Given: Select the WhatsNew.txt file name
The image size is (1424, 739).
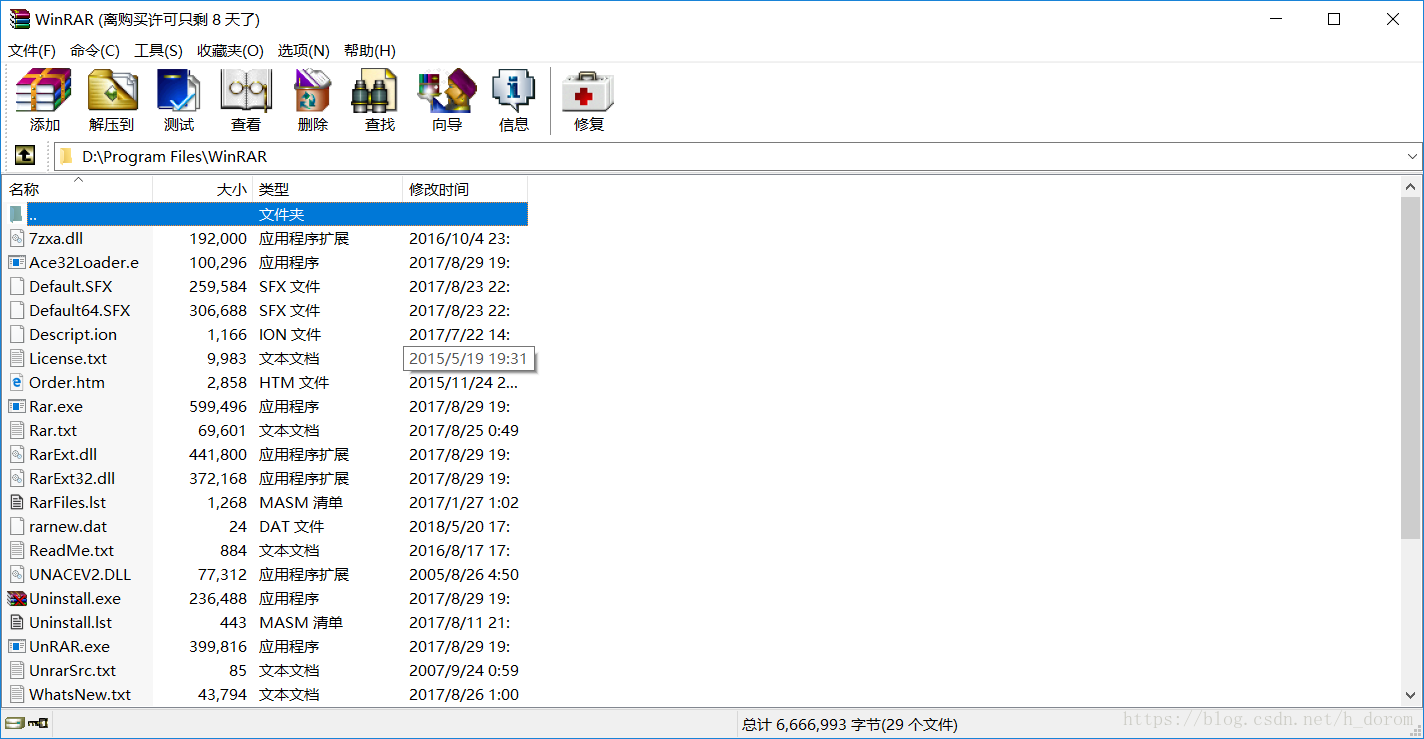Looking at the screenshot, I should tap(80, 694).
